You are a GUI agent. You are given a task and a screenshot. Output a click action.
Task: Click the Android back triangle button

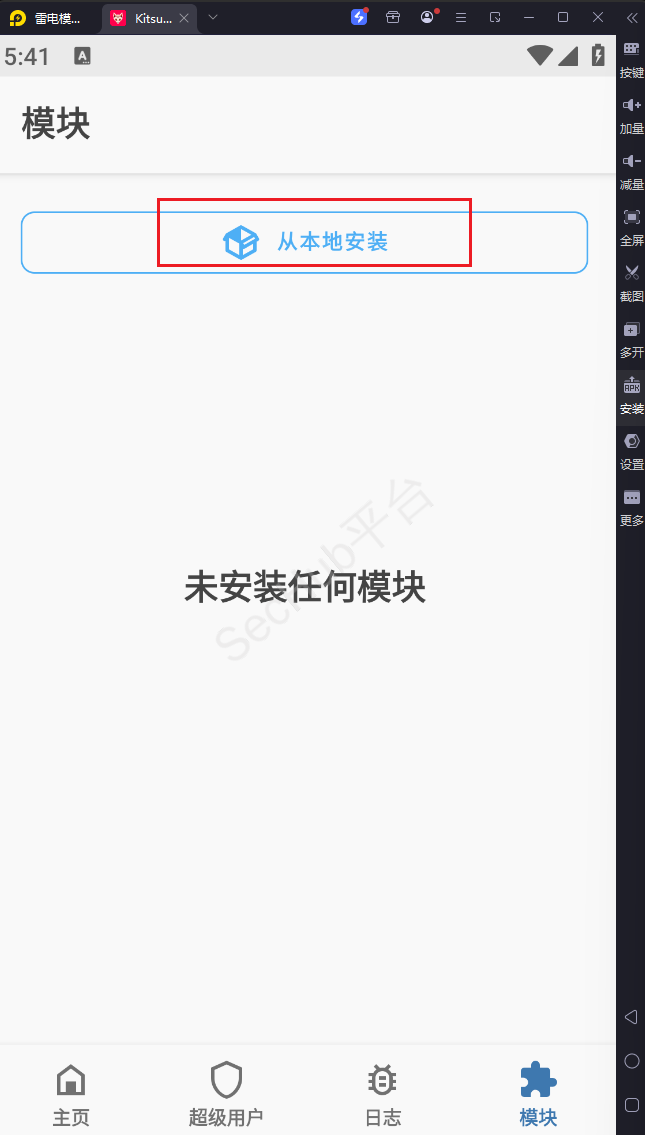(631, 1016)
